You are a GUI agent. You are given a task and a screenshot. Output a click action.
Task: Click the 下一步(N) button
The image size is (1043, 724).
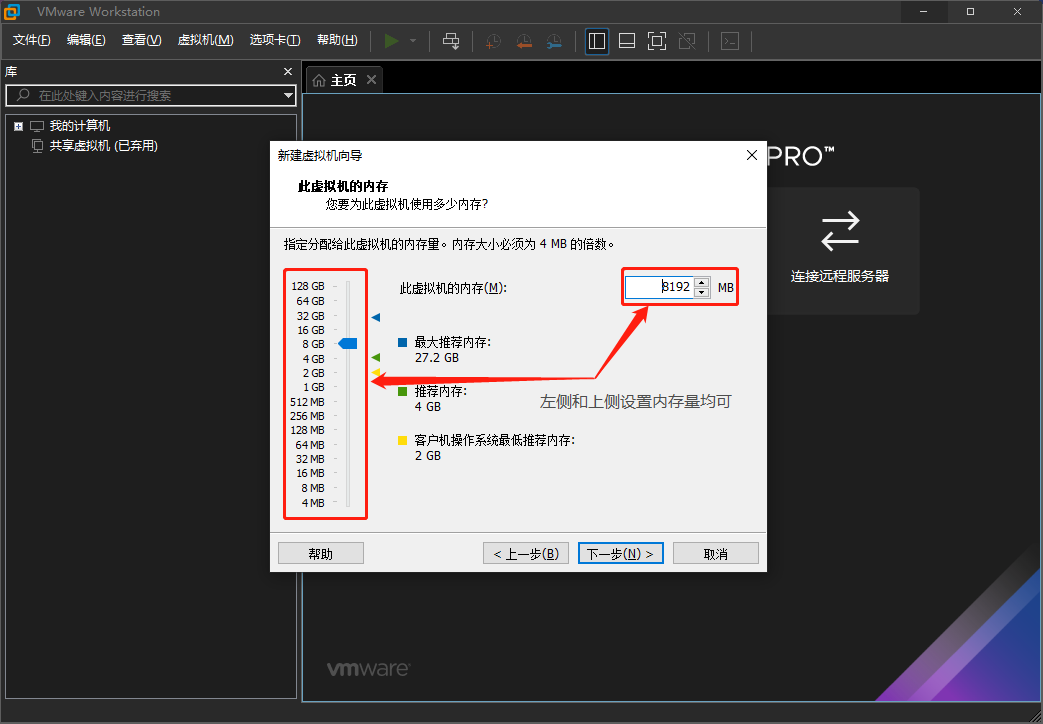point(620,553)
